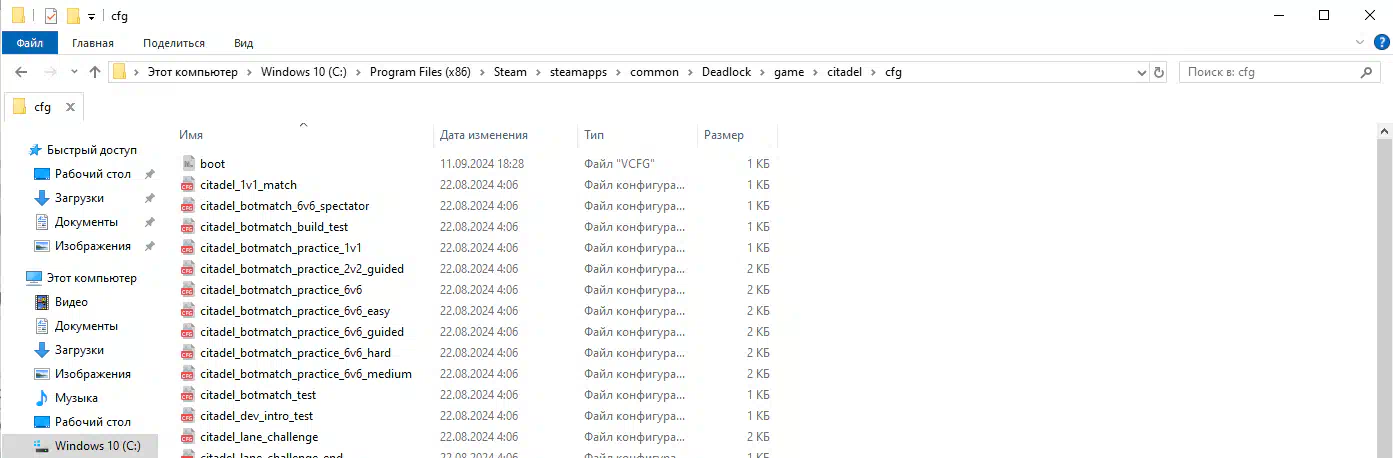This screenshot has width=1393, height=458.
Task: Click the folder icon in address bar
Action: [120, 72]
